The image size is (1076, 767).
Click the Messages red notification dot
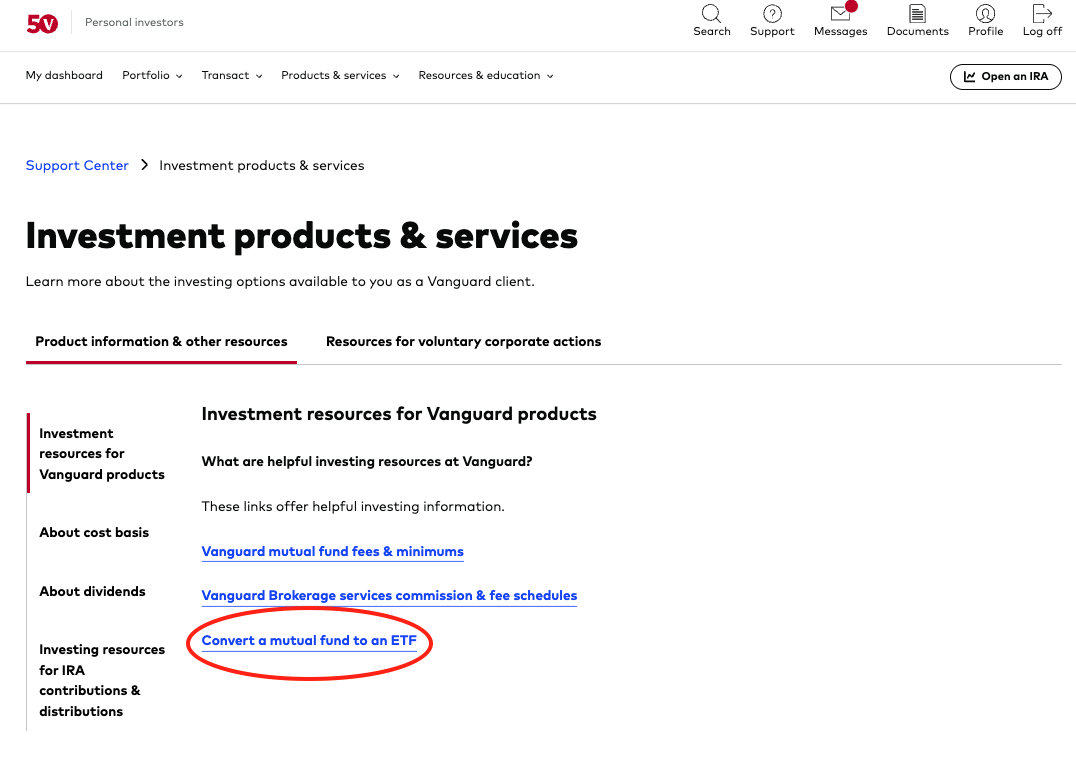tap(851, 6)
